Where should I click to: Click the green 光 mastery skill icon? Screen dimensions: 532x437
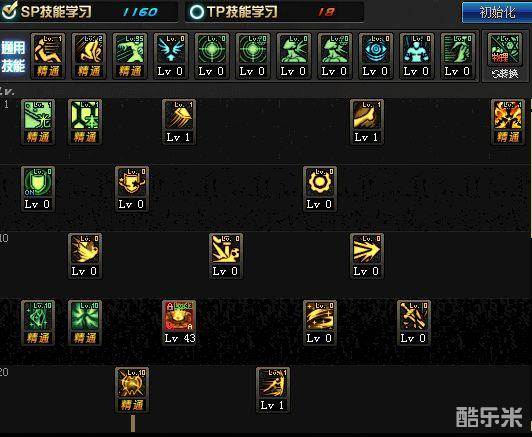click(x=38, y=122)
